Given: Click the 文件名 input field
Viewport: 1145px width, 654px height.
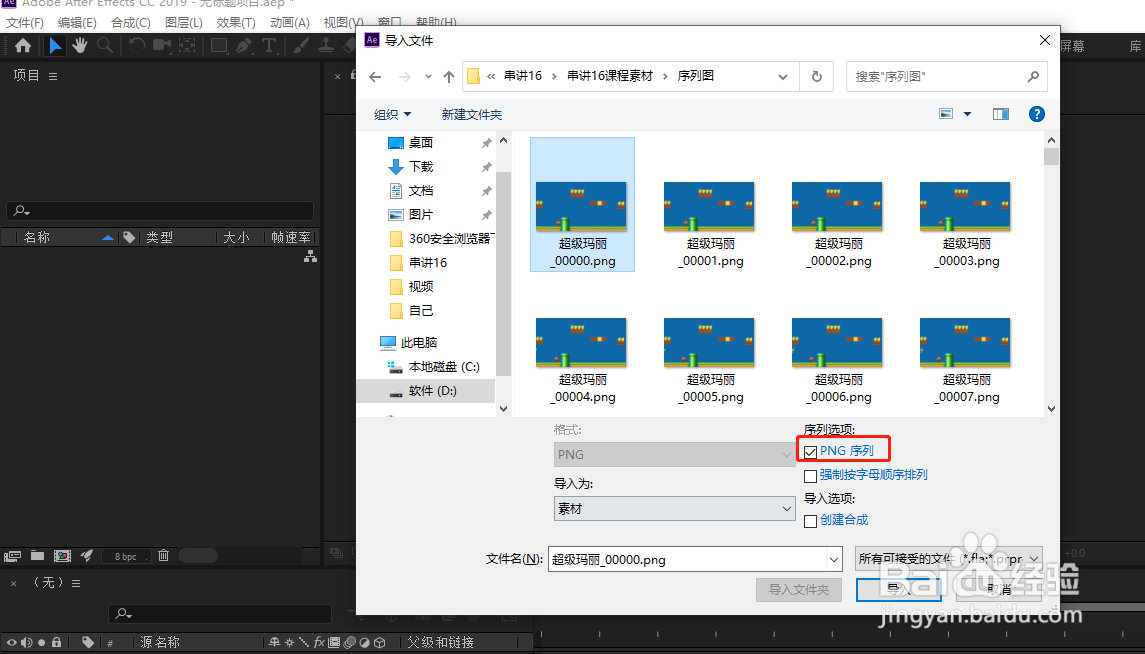Looking at the screenshot, I should (x=688, y=560).
